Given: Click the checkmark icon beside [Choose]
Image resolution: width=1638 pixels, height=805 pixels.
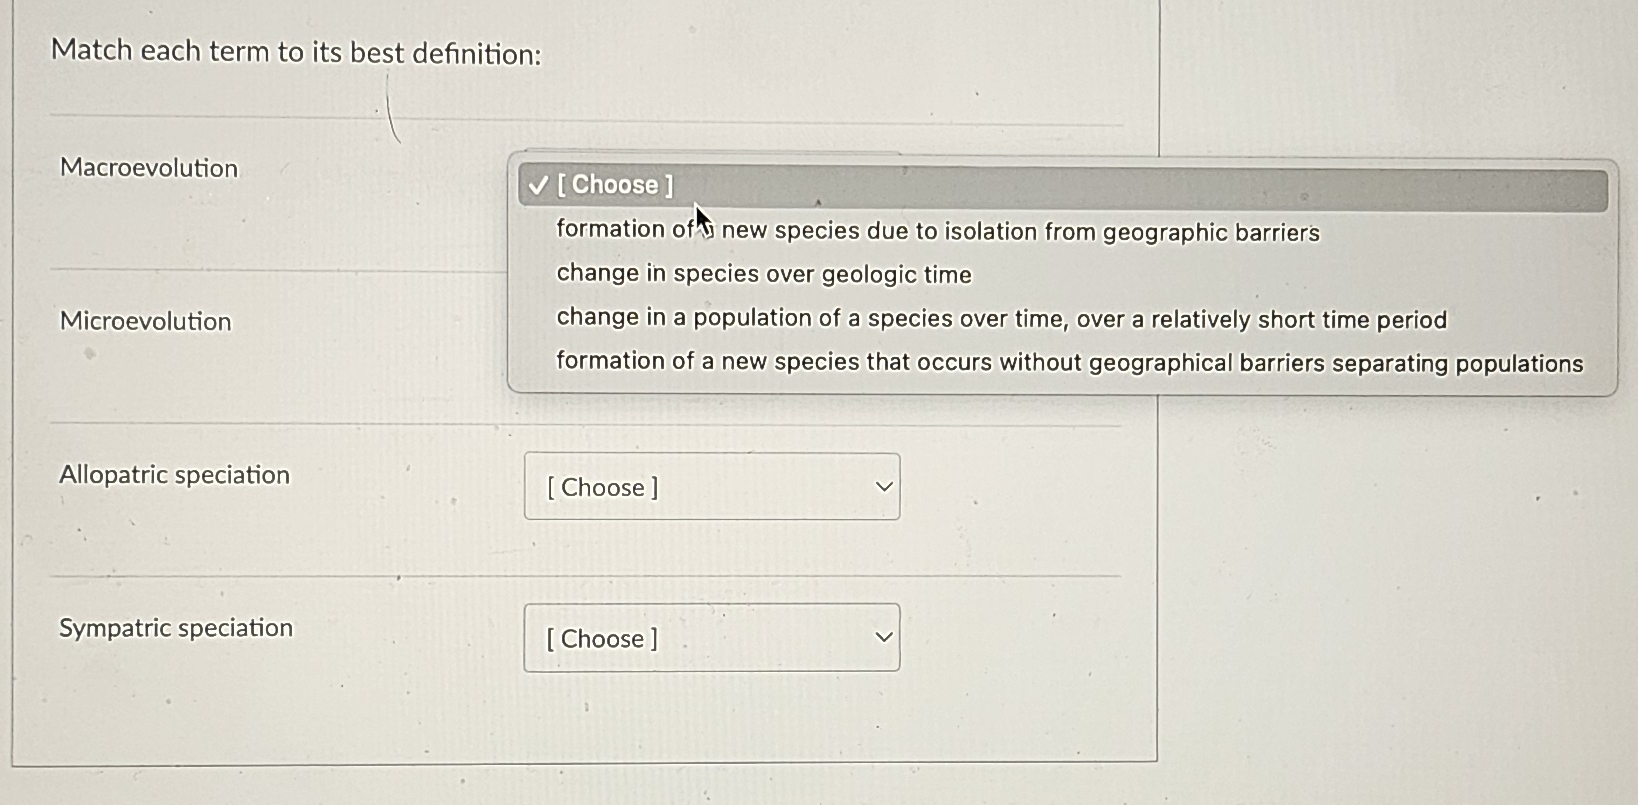Looking at the screenshot, I should 539,184.
